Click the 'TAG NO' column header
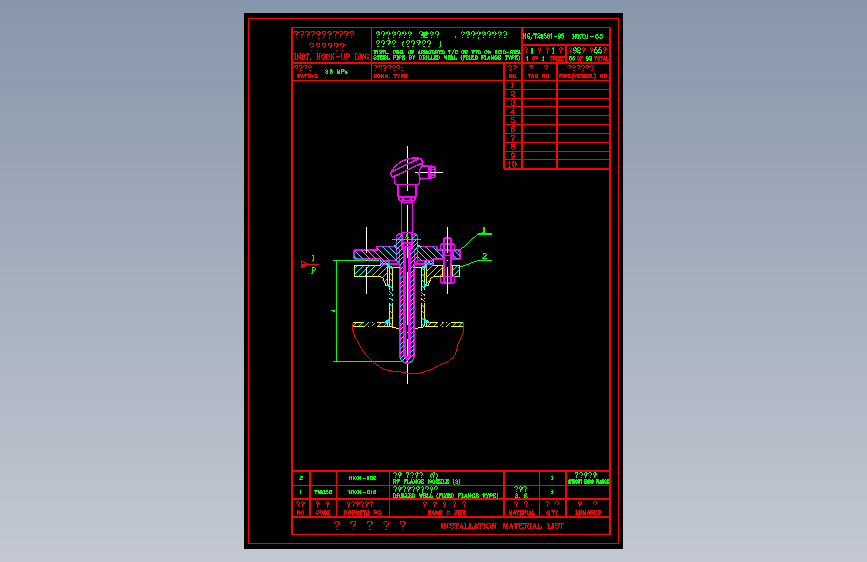 pos(539,76)
